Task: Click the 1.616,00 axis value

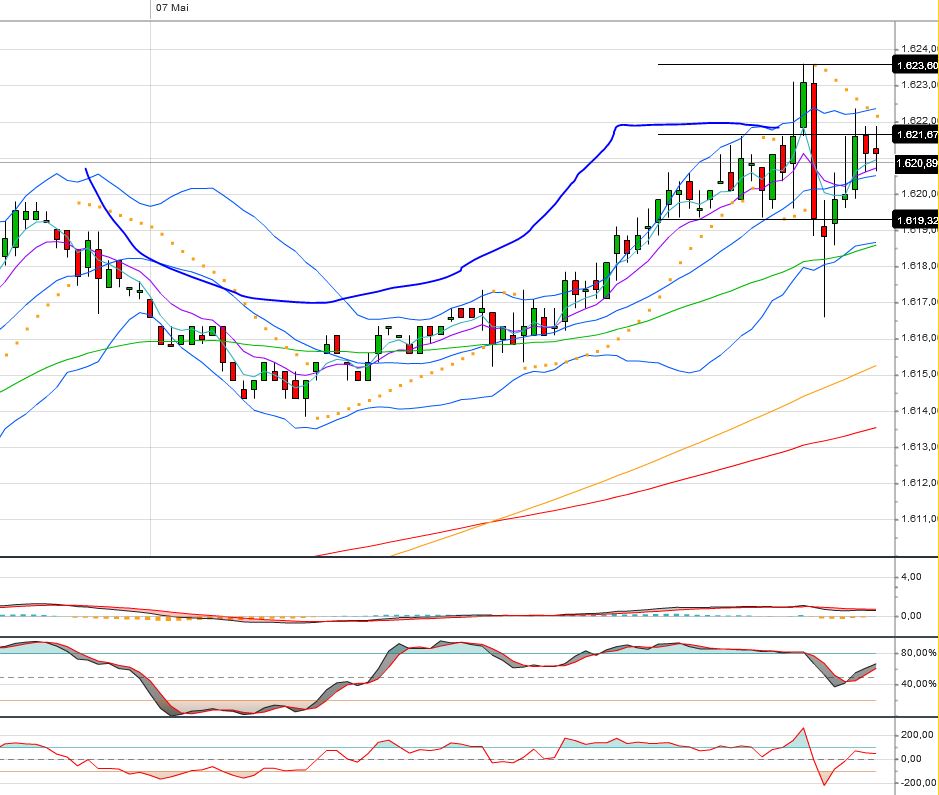Action: [x=920, y=338]
